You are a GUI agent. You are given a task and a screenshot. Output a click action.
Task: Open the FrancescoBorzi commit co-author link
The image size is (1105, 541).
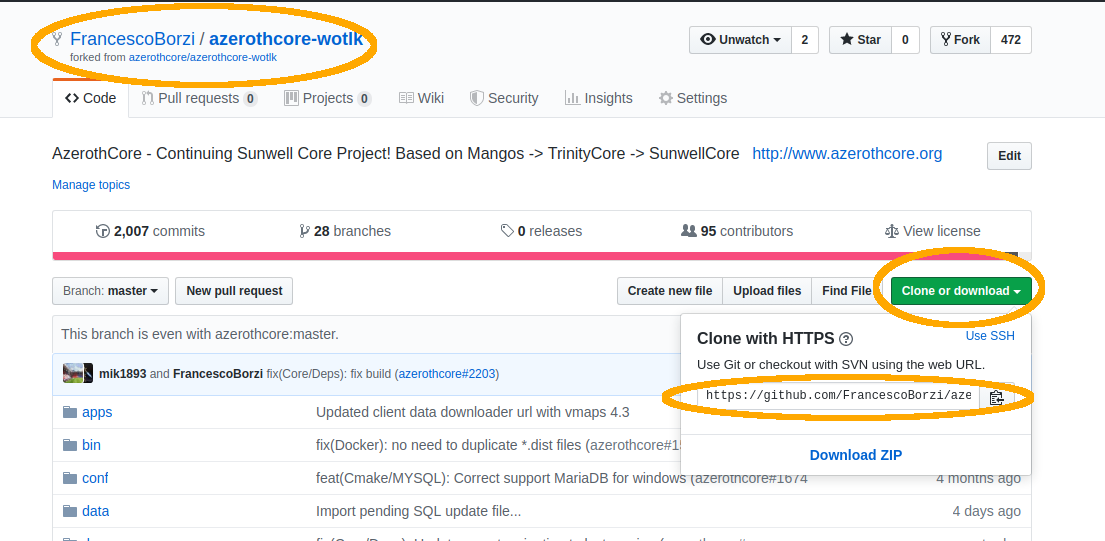pos(218,374)
